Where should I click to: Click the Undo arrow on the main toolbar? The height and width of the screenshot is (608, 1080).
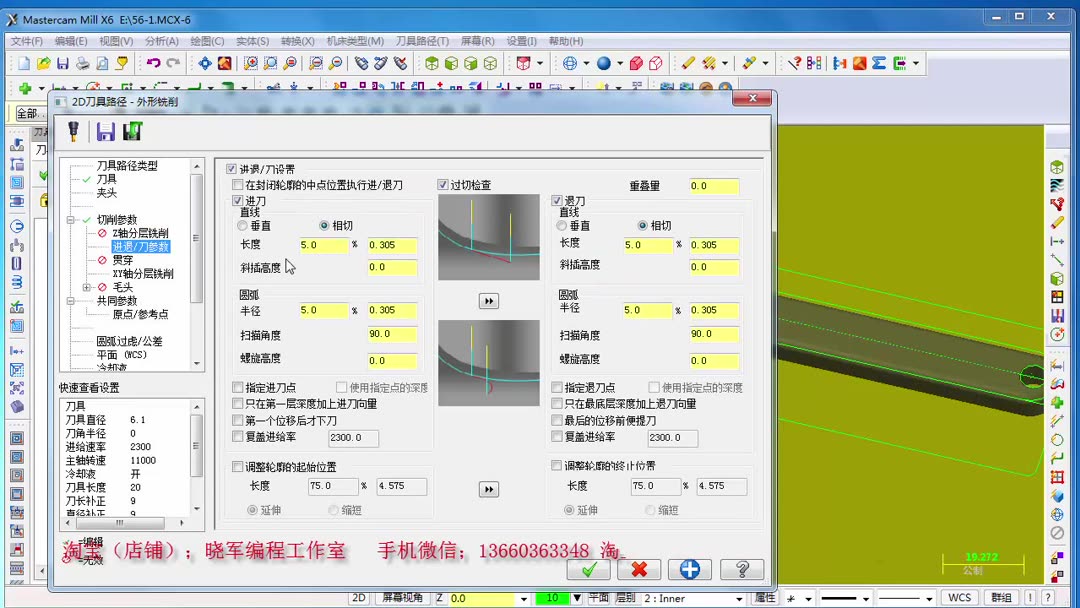tap(154, 62)
